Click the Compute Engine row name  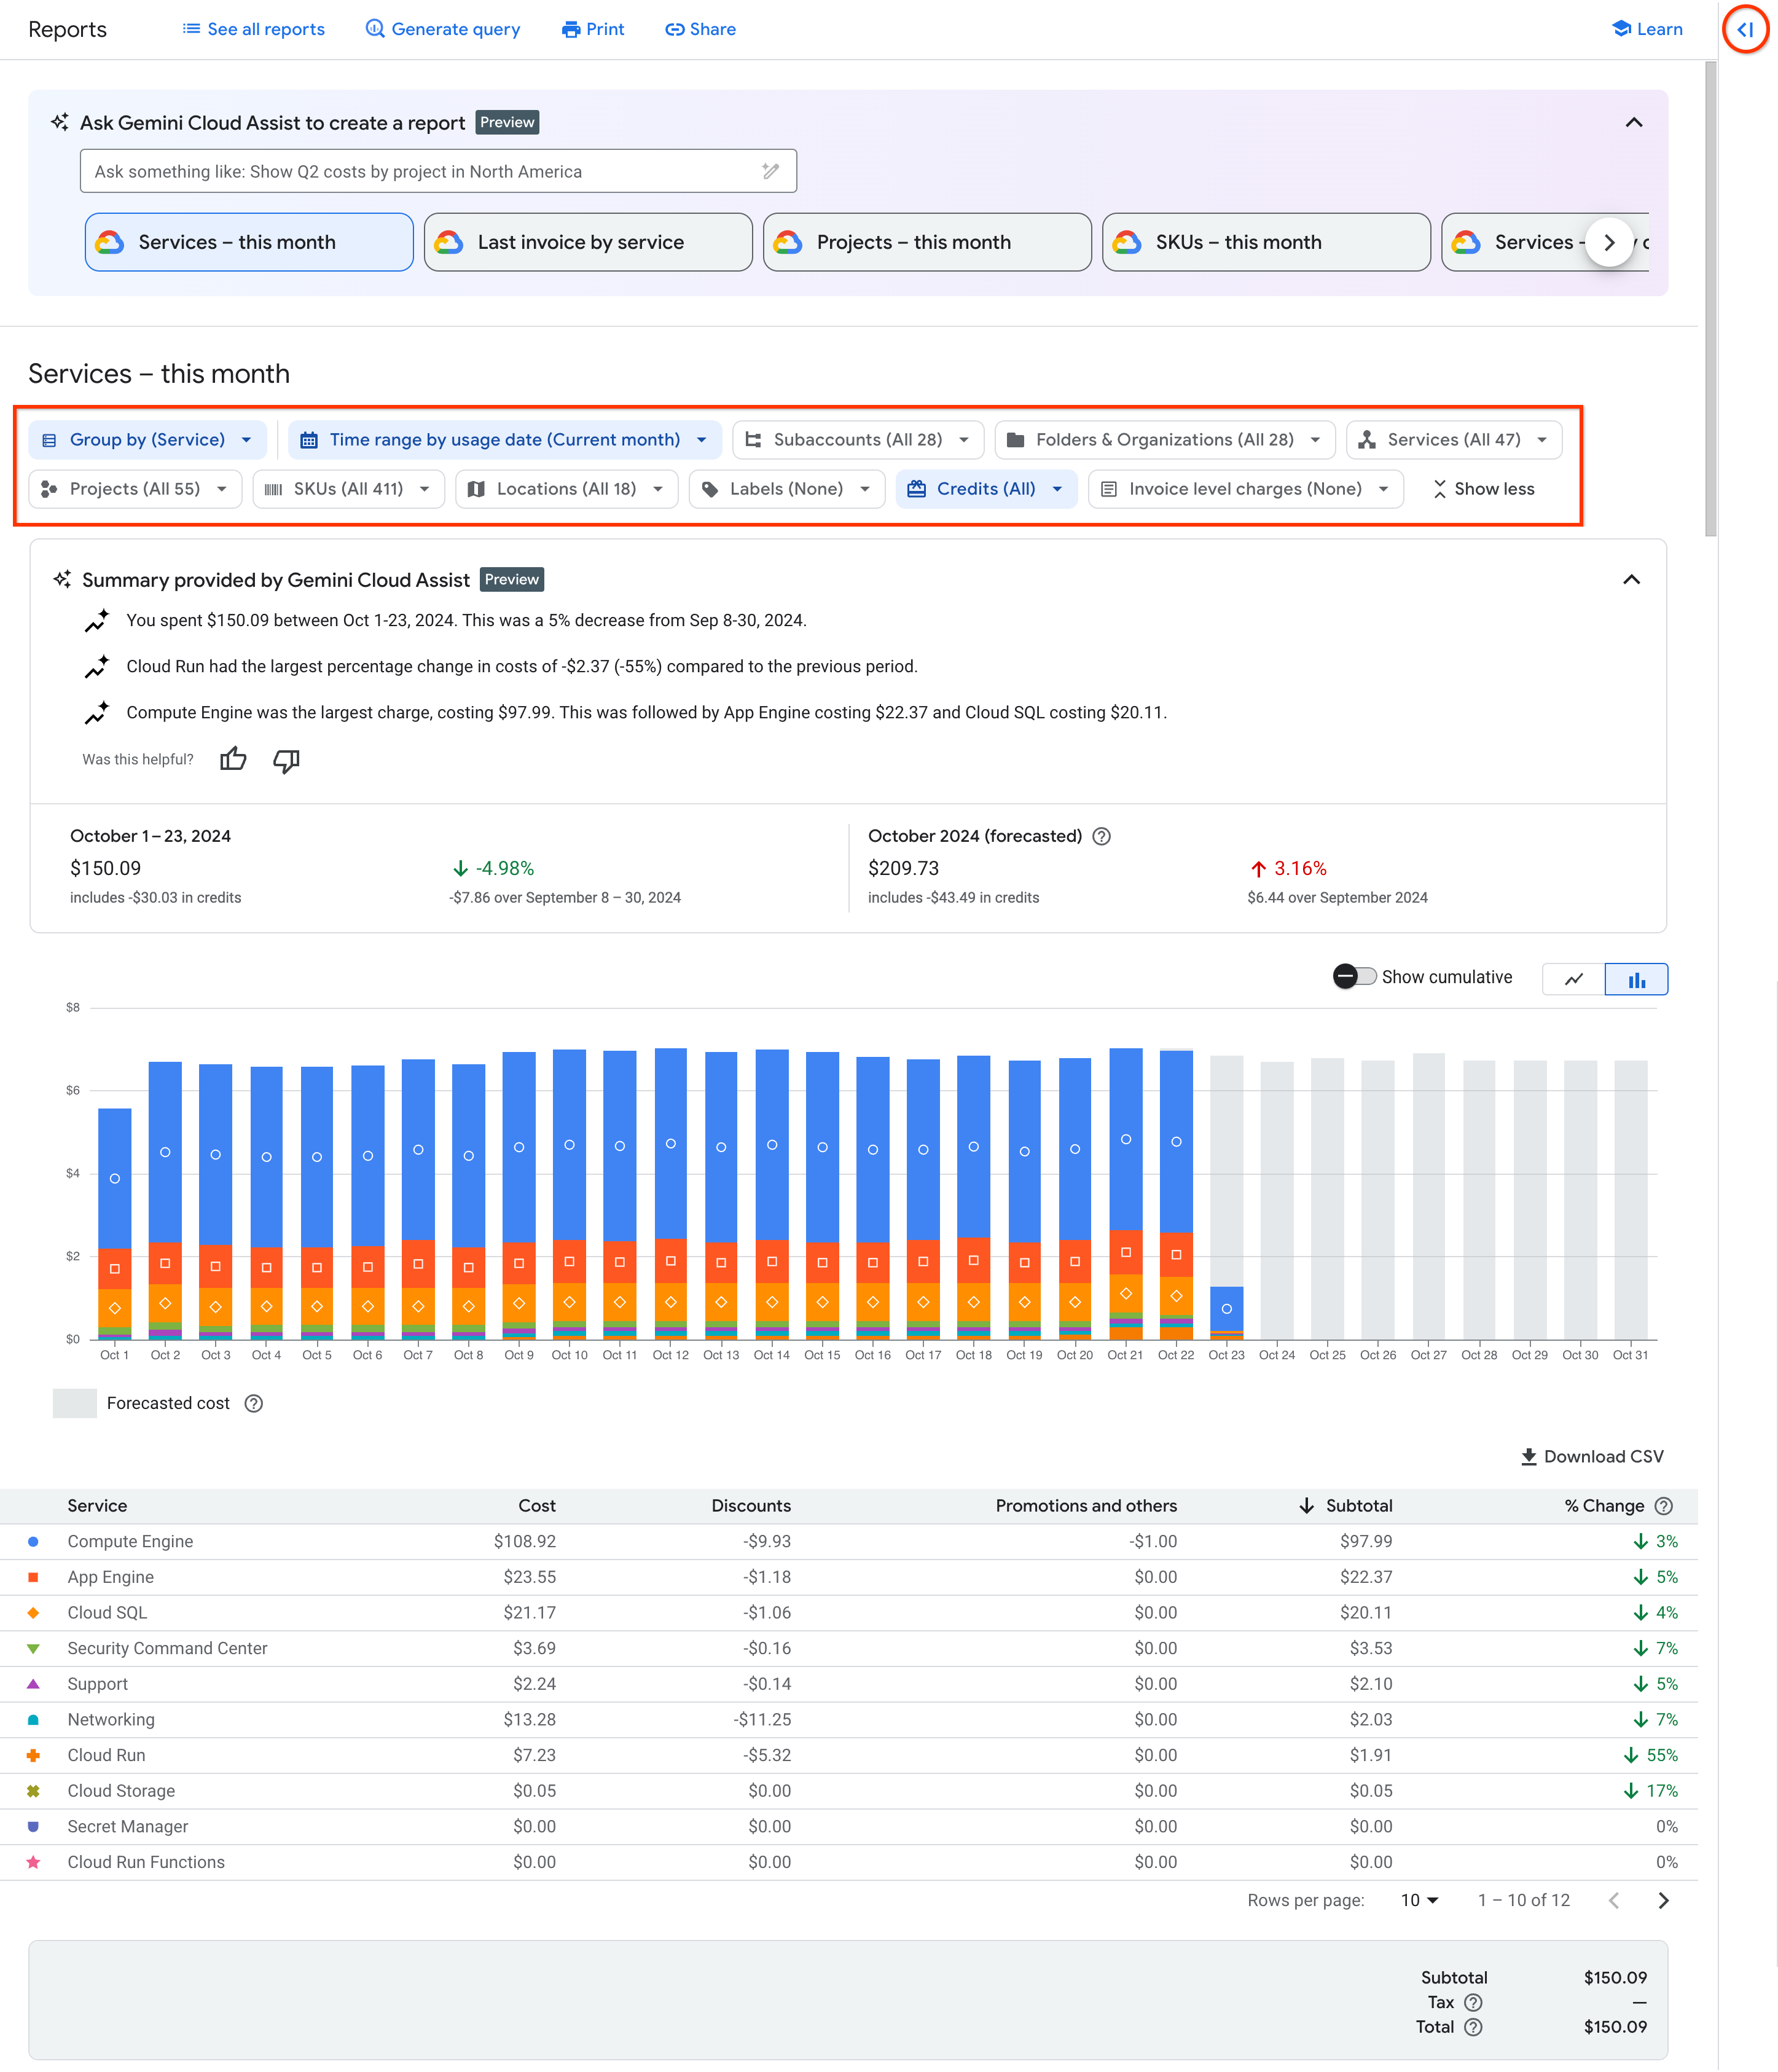coord(130,1541)
